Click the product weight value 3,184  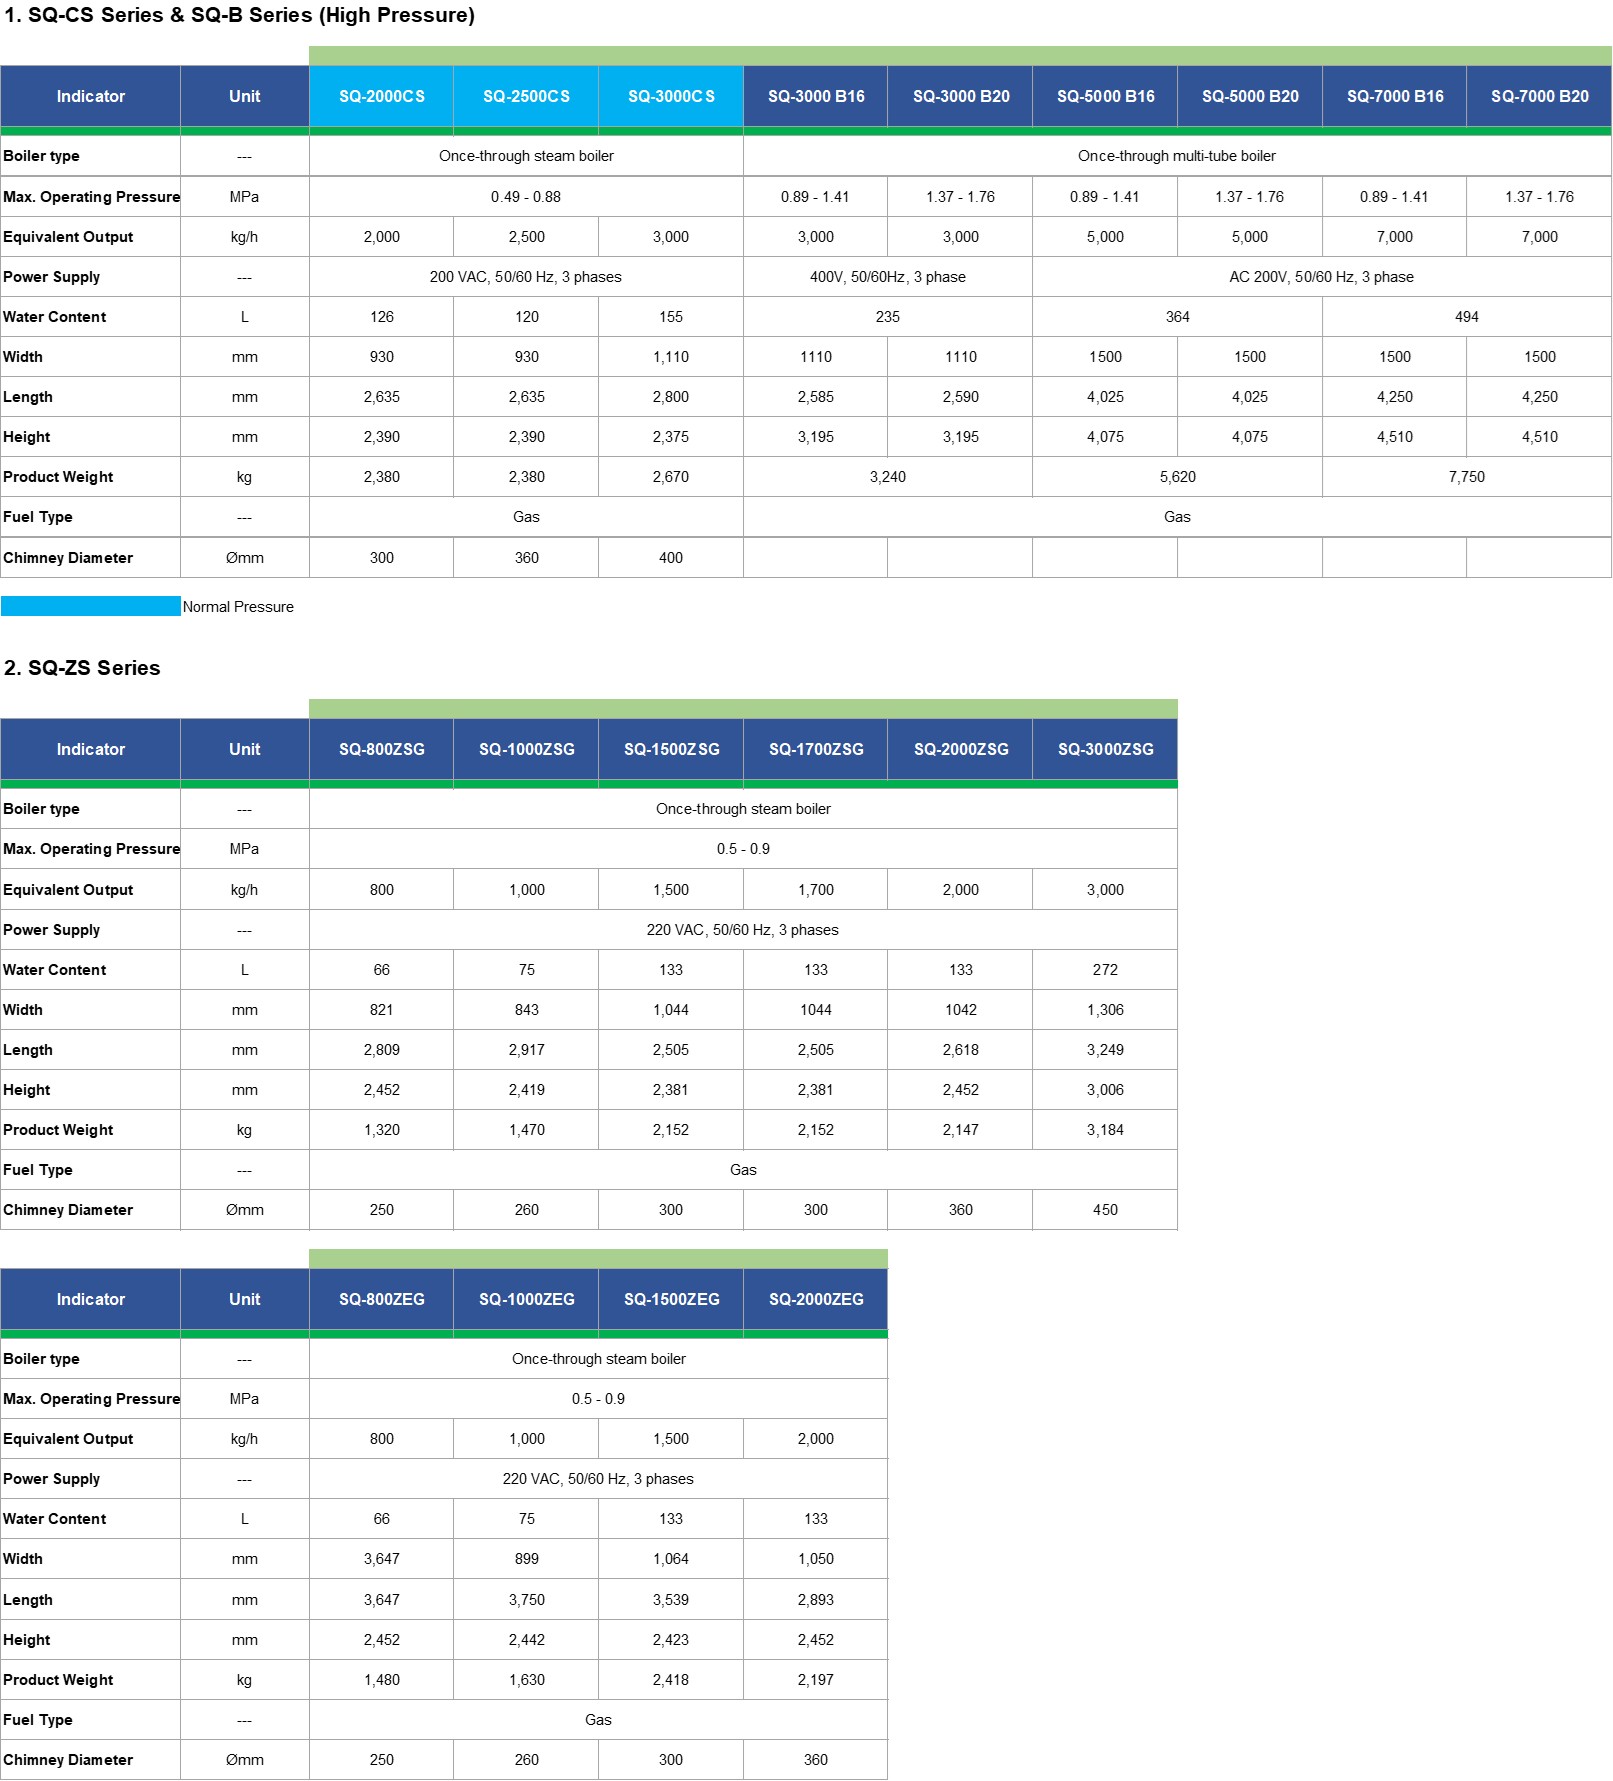click(x=1105, y=1130)
